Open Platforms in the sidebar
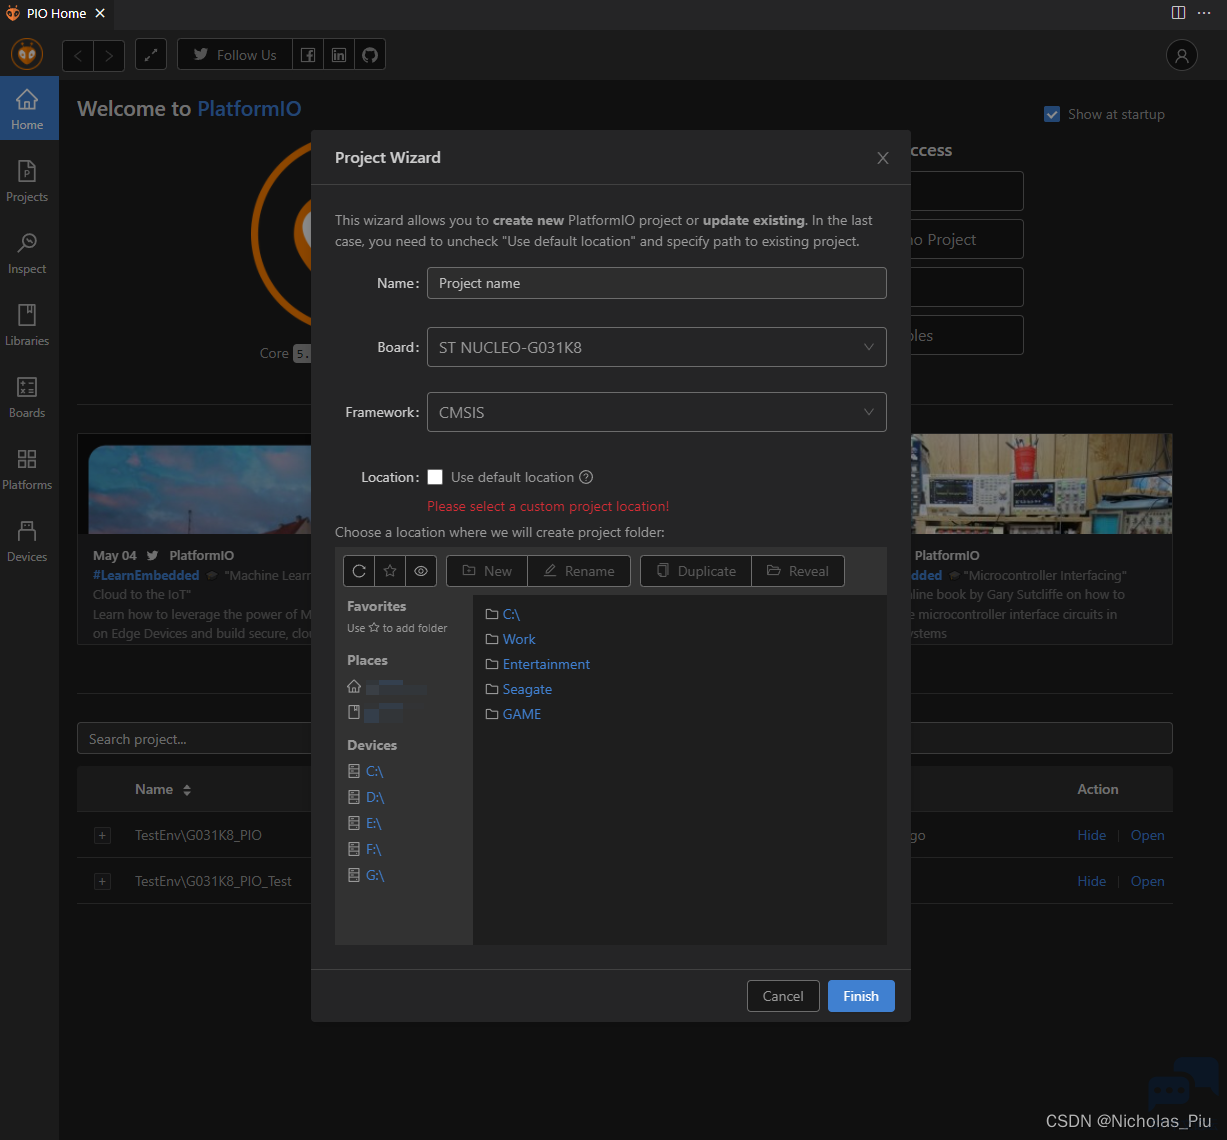Image resolution: width=1227 pixels, height=1140 pixels. click(x=27, y=468)
